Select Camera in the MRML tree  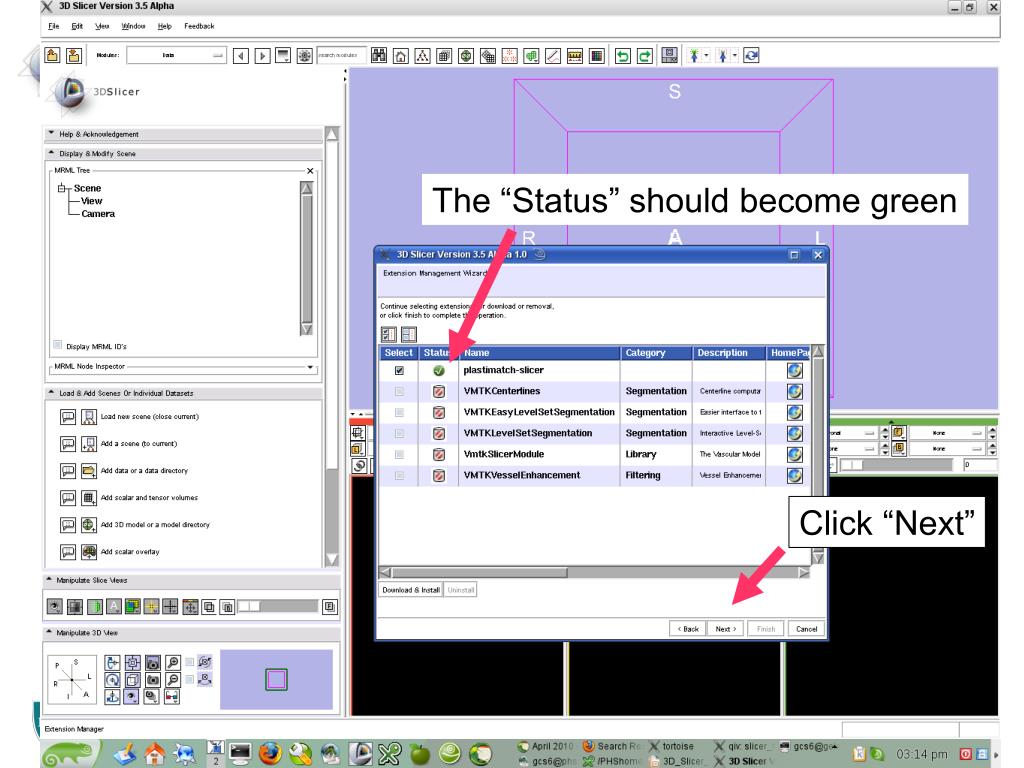98,214
